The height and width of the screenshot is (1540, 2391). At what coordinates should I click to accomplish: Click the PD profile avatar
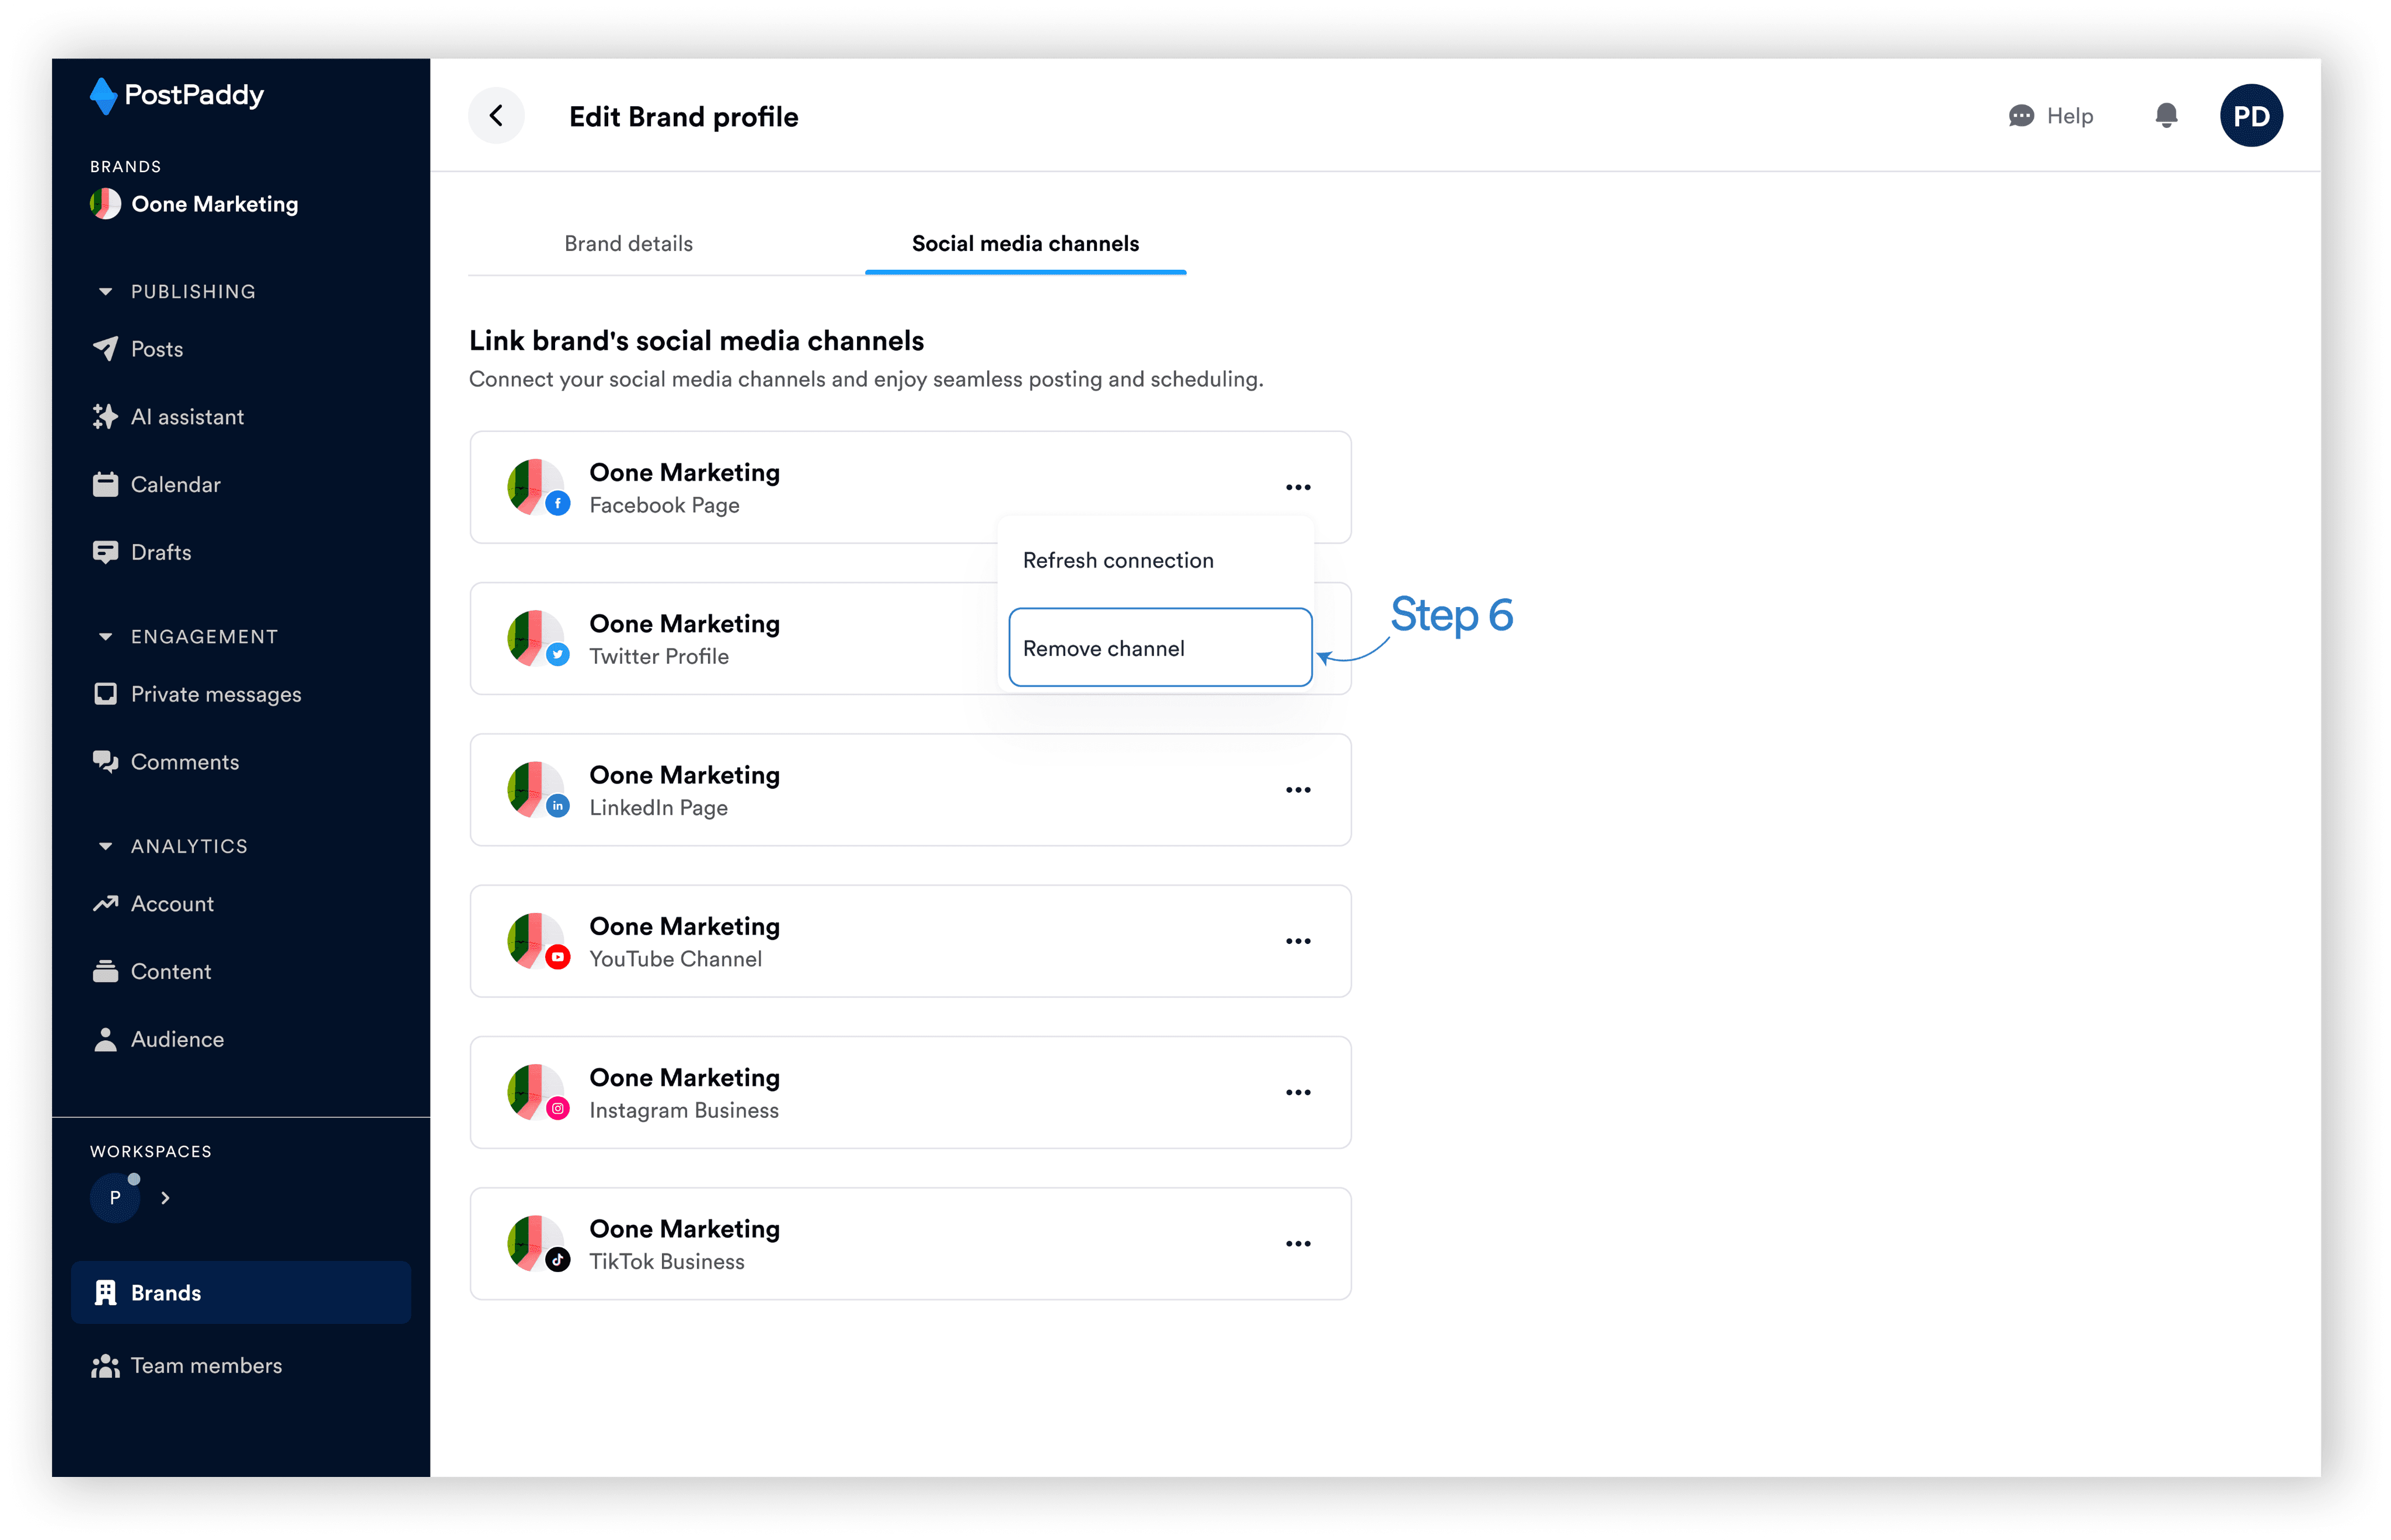[2250, 116]
